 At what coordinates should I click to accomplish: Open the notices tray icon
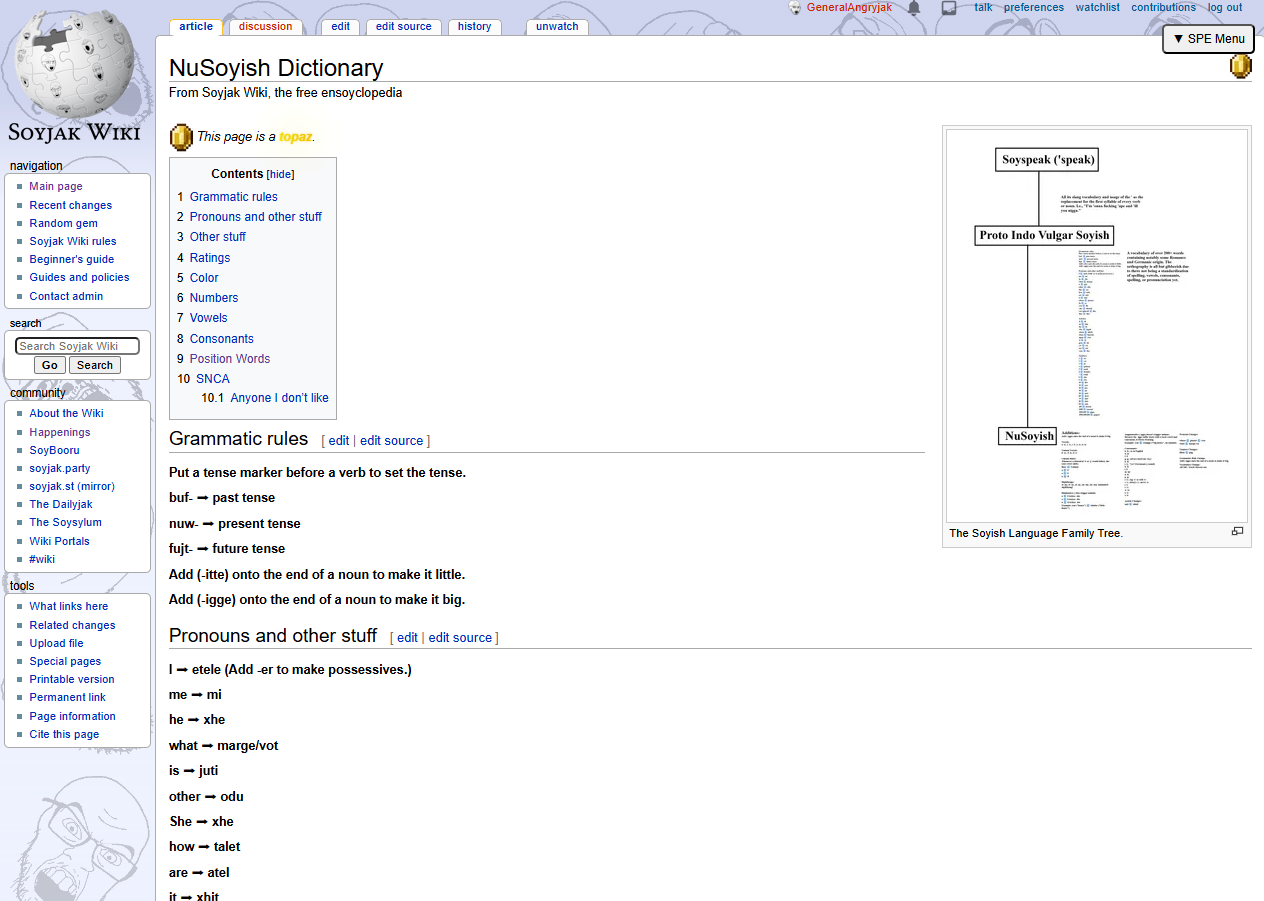[949, 8]
